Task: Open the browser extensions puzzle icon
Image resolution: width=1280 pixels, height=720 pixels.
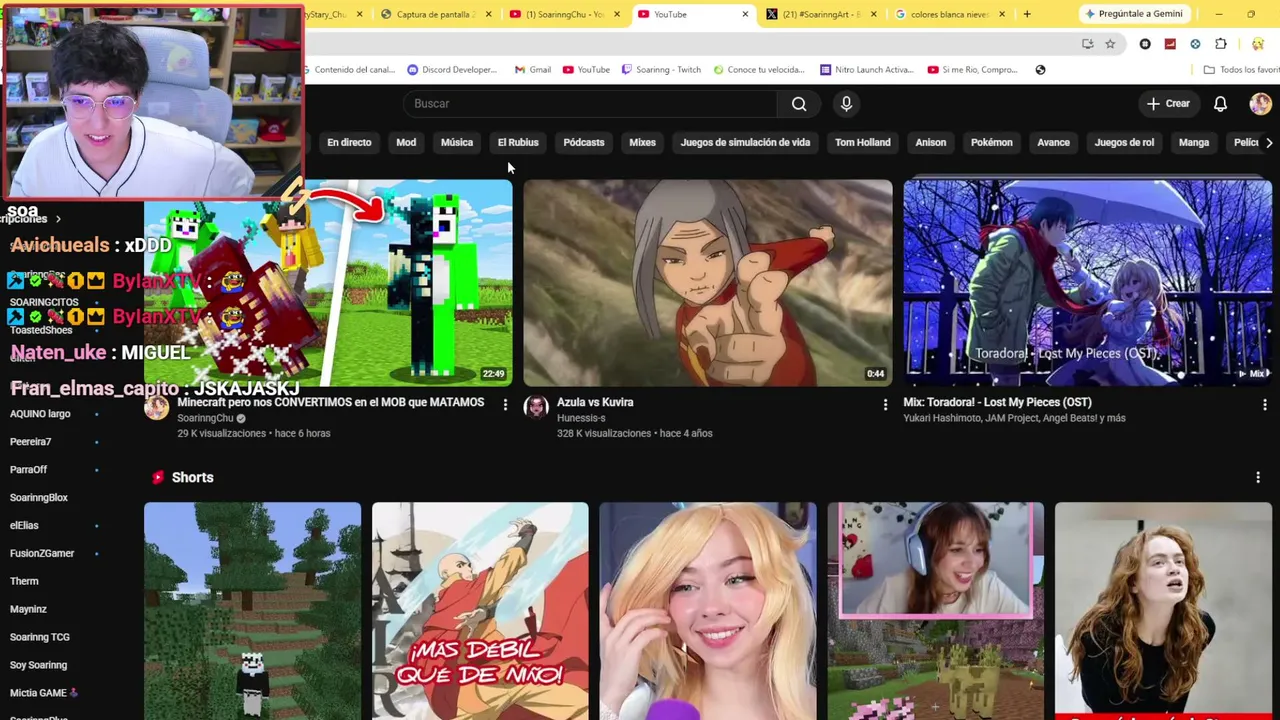Action: (1221, 44)
